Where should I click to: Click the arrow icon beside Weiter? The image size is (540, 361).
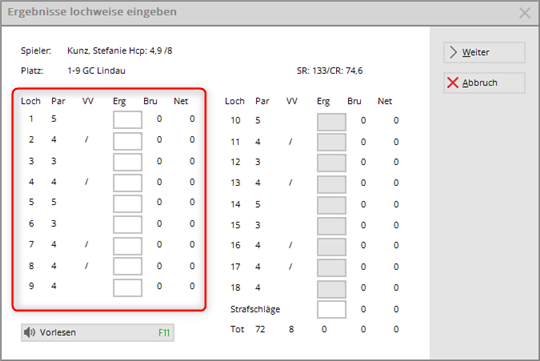pyautogui.click(x=453, y=52)
